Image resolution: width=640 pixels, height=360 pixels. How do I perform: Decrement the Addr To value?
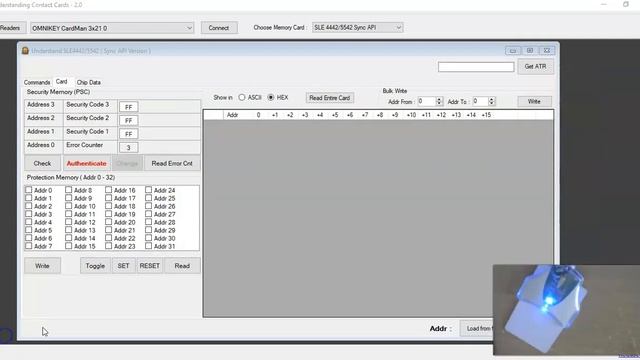(x=491, y=104)
